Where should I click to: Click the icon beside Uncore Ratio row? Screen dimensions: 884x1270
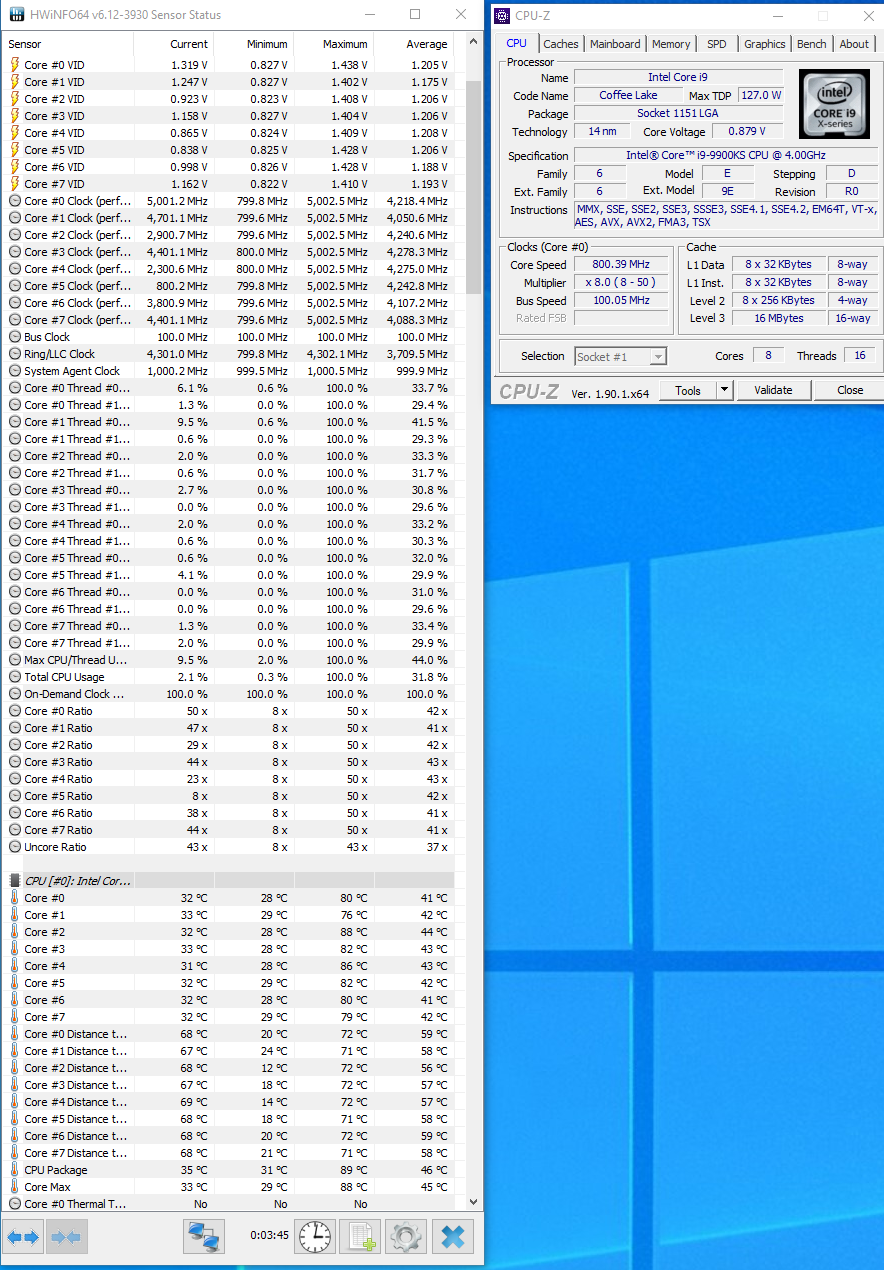coord(15,847)
